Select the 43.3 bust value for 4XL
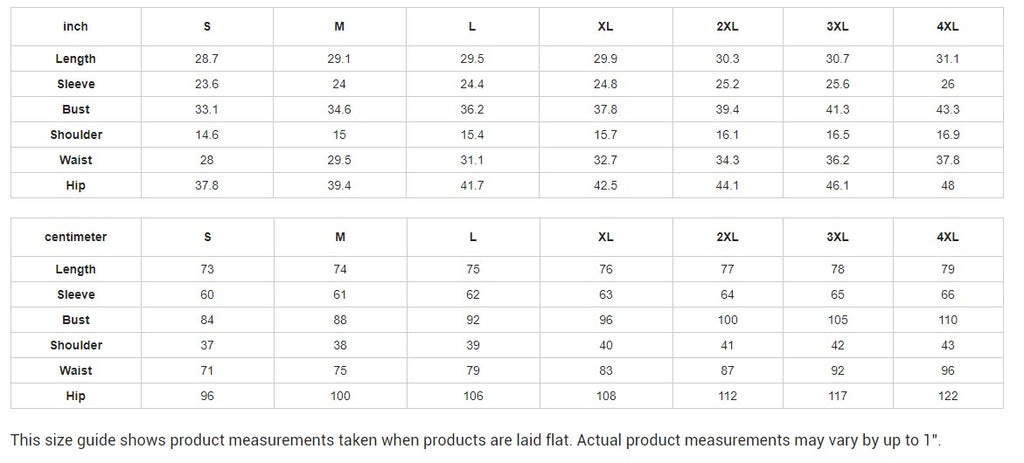The width and height of the screenshot is (1024, 463). click(948, 109)
